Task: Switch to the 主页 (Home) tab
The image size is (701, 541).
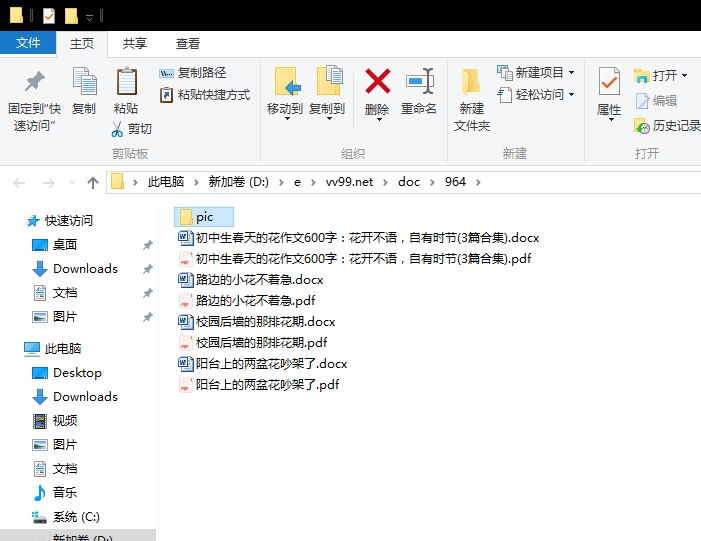Action: coord(82,43)
